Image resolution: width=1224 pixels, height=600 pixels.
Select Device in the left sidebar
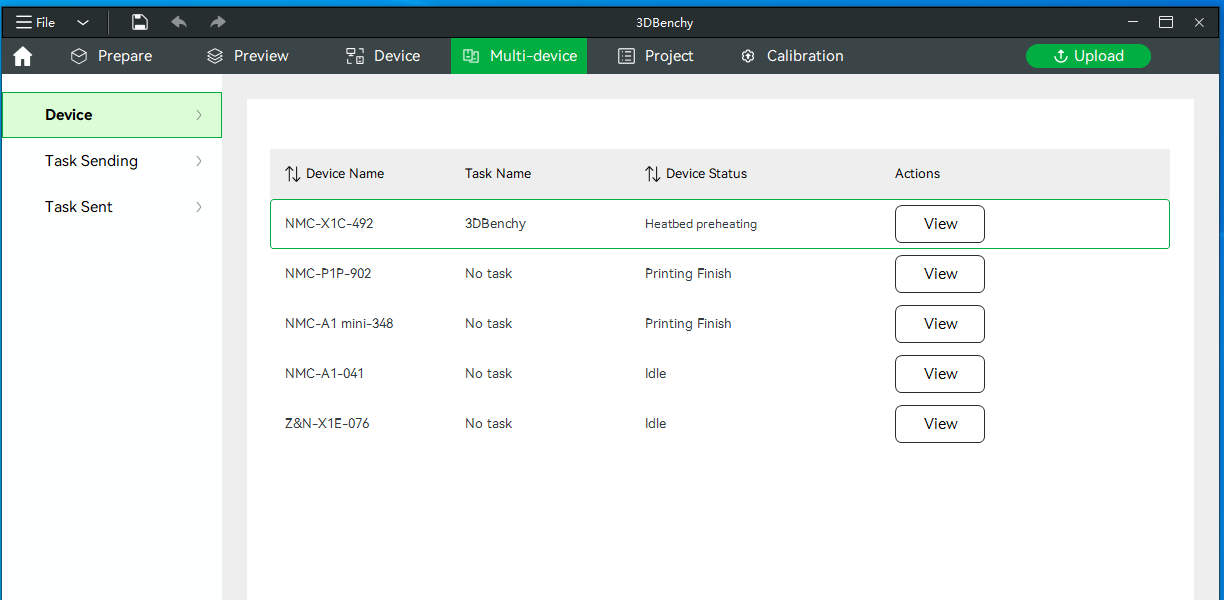[111, 115]
